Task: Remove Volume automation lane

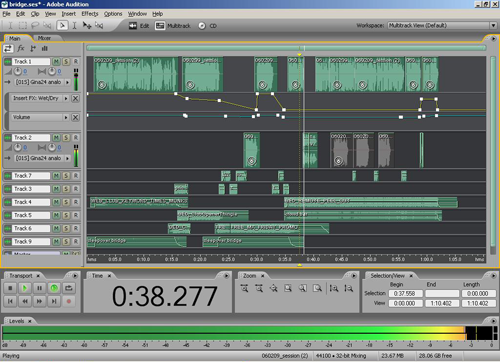Action: click(x=76, y=117)
